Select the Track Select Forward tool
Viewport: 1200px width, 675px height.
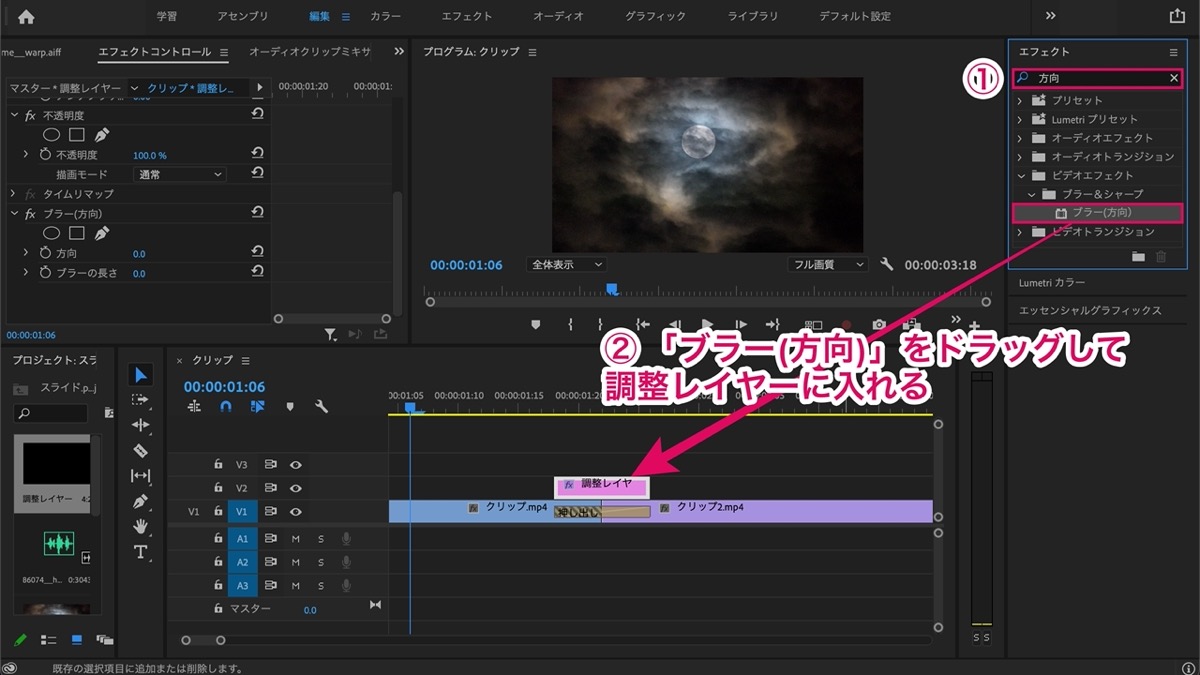coord(141,400)
